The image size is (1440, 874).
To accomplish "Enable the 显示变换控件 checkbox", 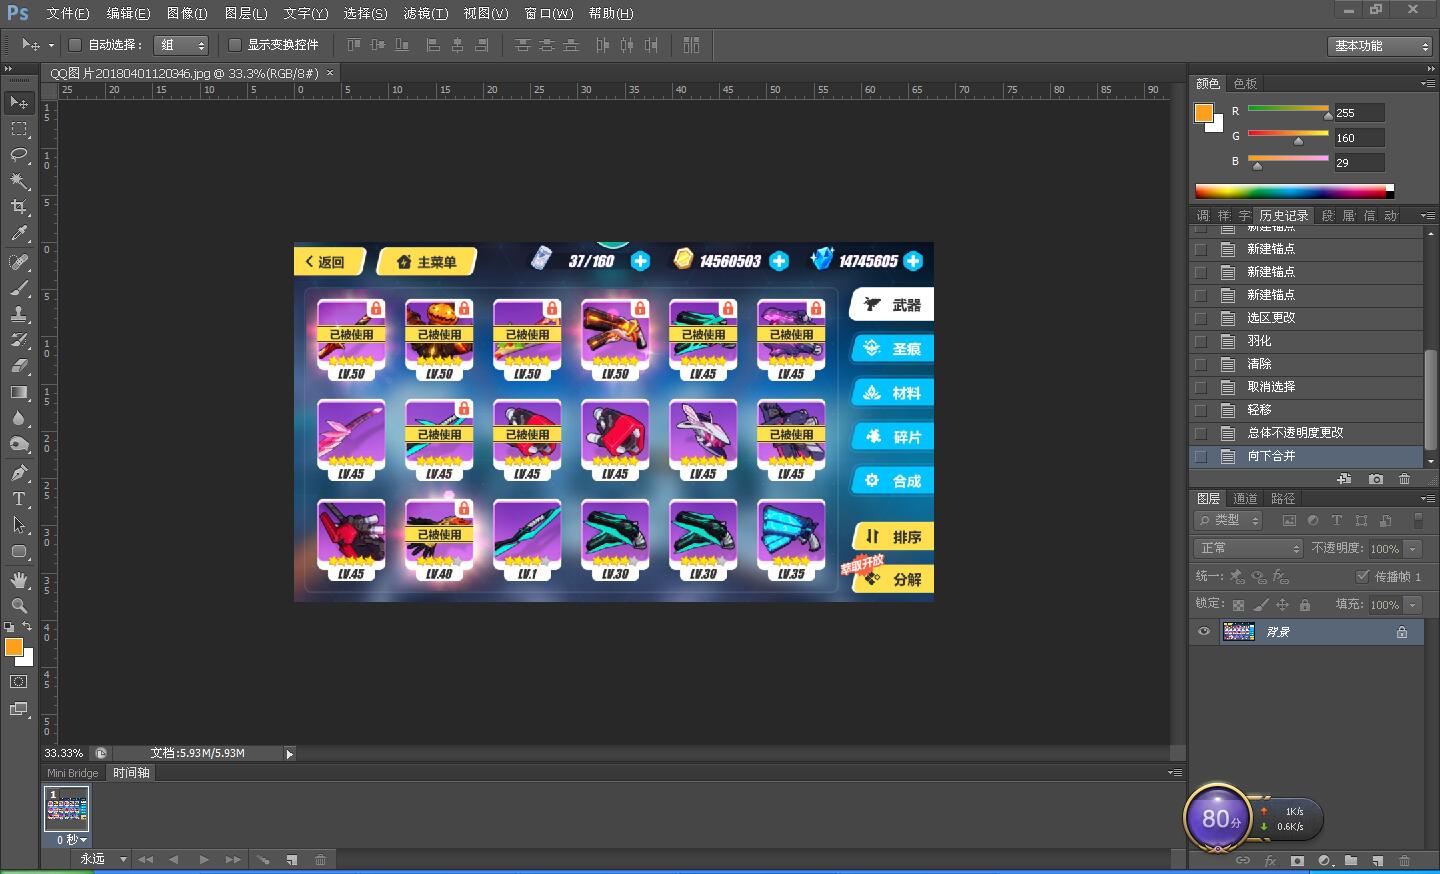I will tap(235, 45).
